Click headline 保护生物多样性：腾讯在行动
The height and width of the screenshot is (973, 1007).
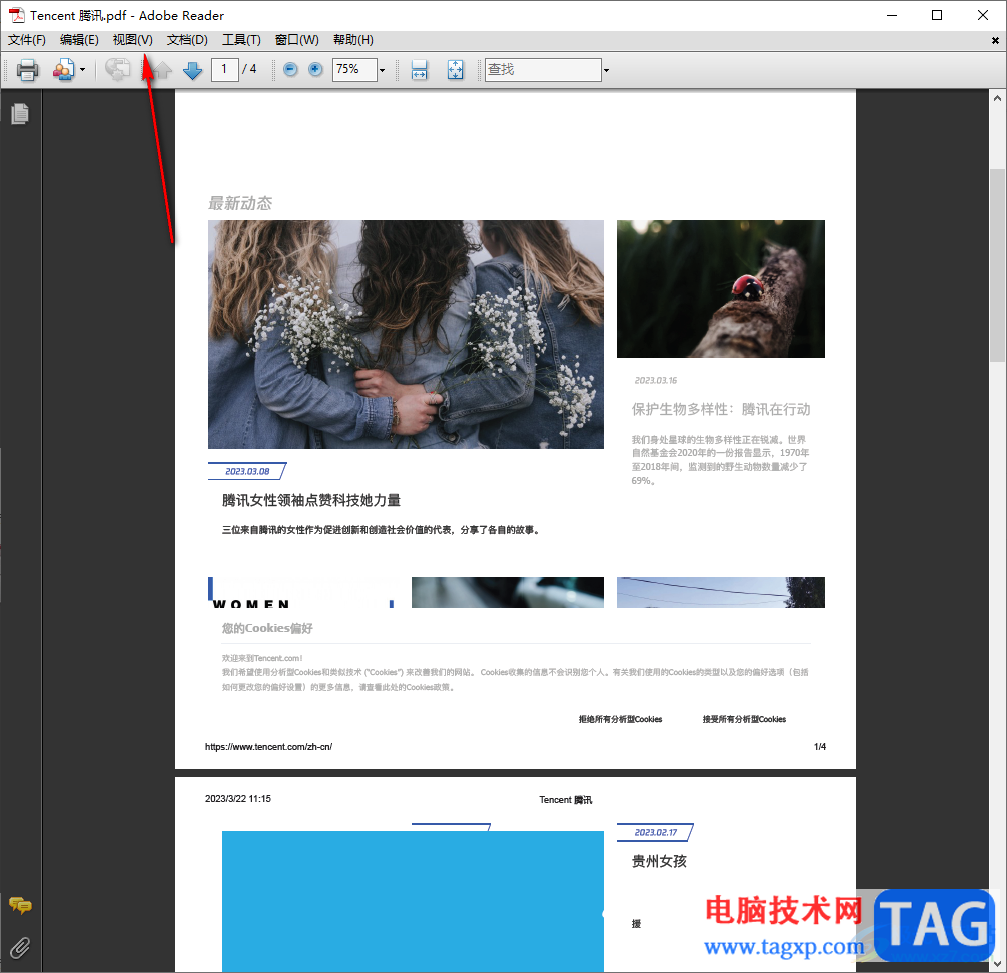[x=721, y=409]
